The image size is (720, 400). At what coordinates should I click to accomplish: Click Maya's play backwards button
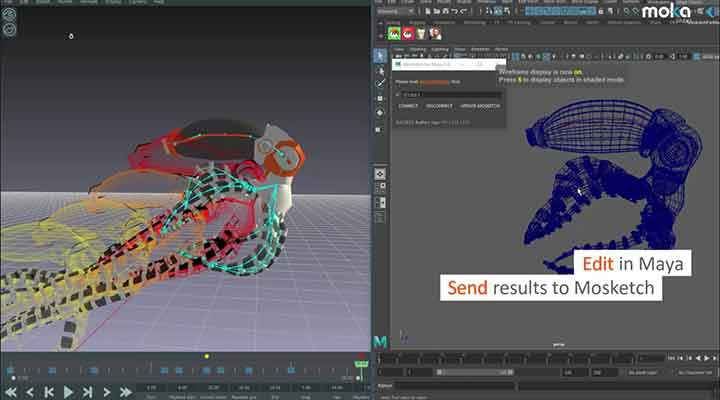(x=698, y=358)
